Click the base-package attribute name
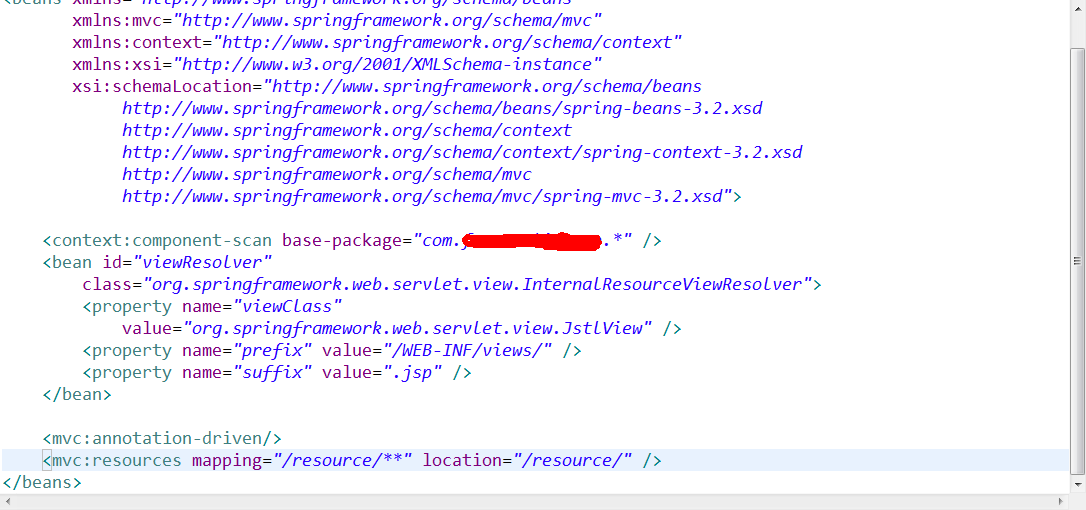 pyautogui.click(x=343, y=241)
